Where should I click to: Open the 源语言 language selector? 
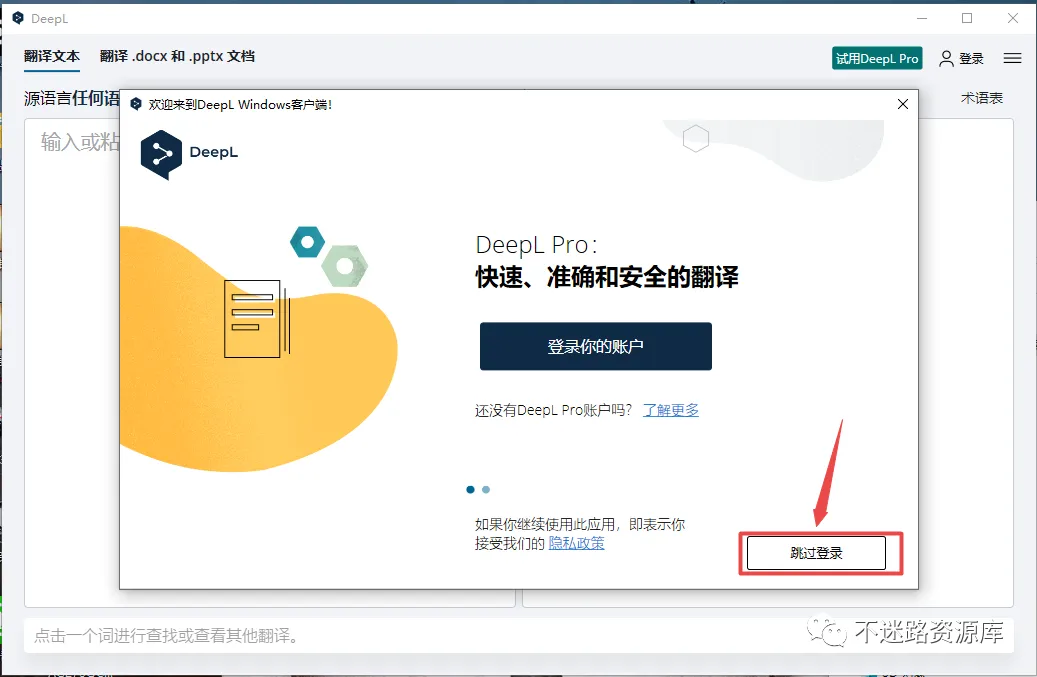coord(72,99)
